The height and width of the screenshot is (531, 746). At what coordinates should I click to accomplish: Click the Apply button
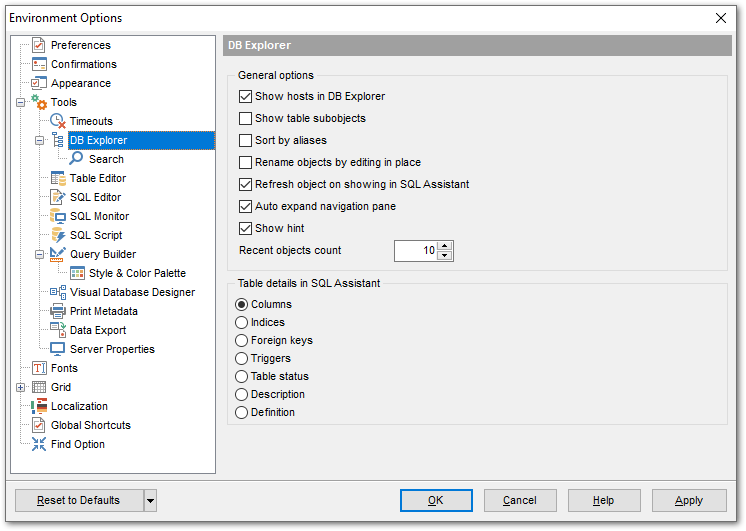click(689, 500)
